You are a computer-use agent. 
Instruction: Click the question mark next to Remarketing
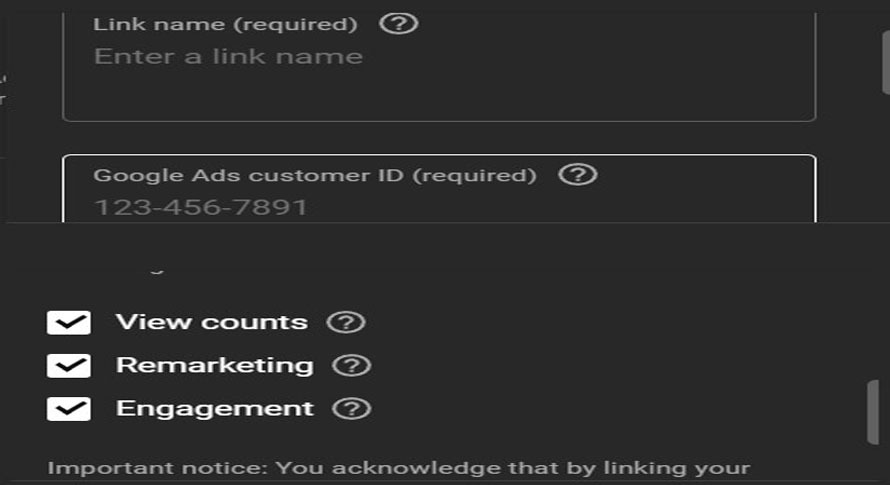pyautogui.click(x=351, y=365)
